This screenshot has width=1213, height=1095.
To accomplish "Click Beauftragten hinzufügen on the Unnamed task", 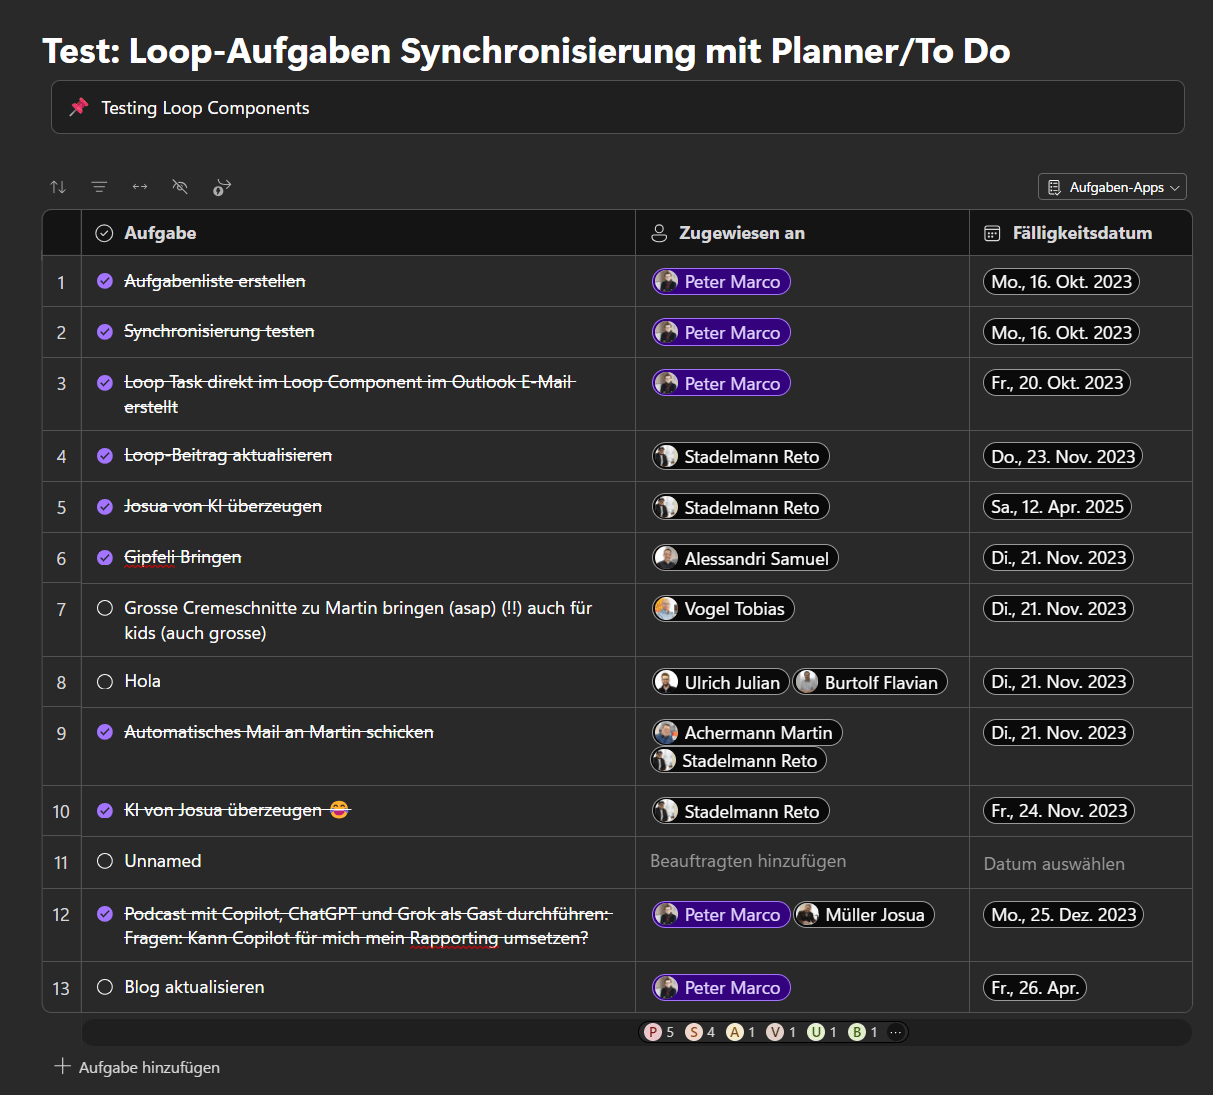I will pos(748,861).
